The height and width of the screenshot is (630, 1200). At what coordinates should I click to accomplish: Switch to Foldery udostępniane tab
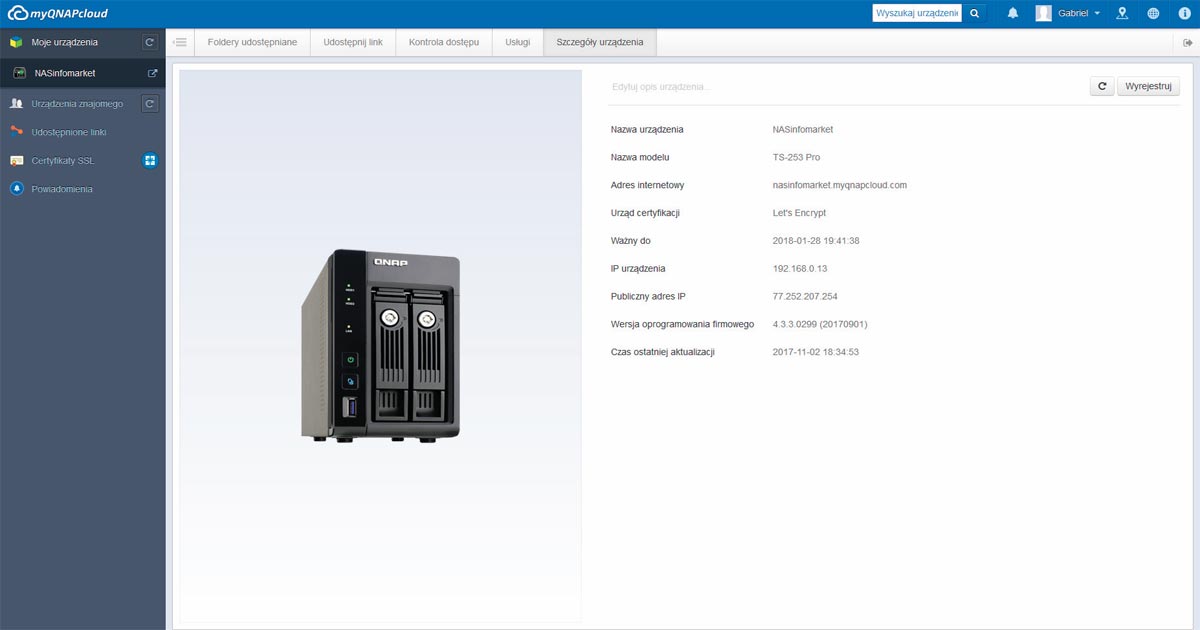(252, 42)
